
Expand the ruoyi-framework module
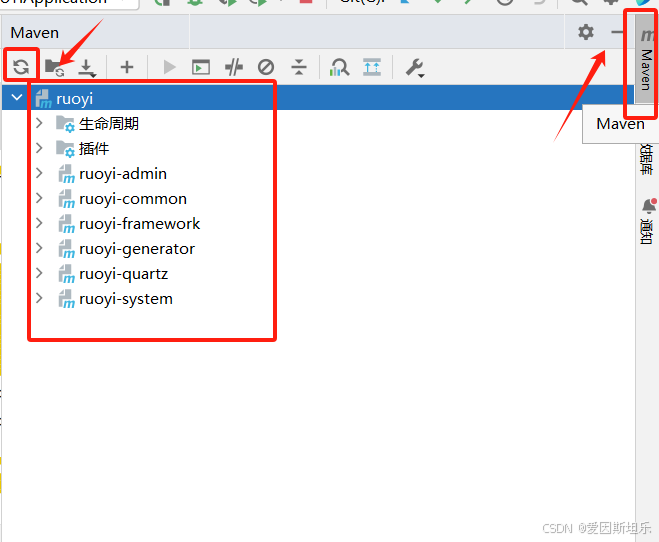pos(39,223)
